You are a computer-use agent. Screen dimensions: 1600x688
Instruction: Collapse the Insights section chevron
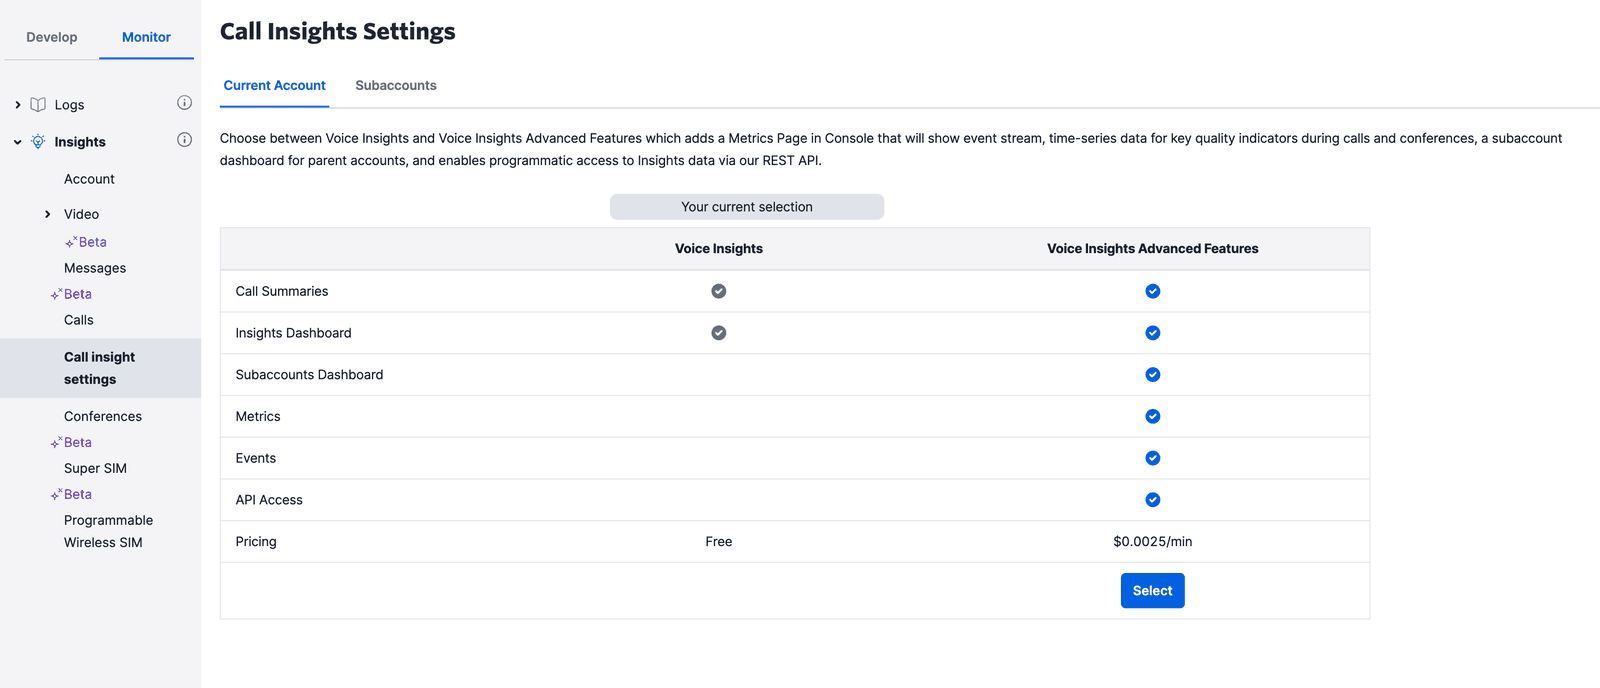pos(18,142)
